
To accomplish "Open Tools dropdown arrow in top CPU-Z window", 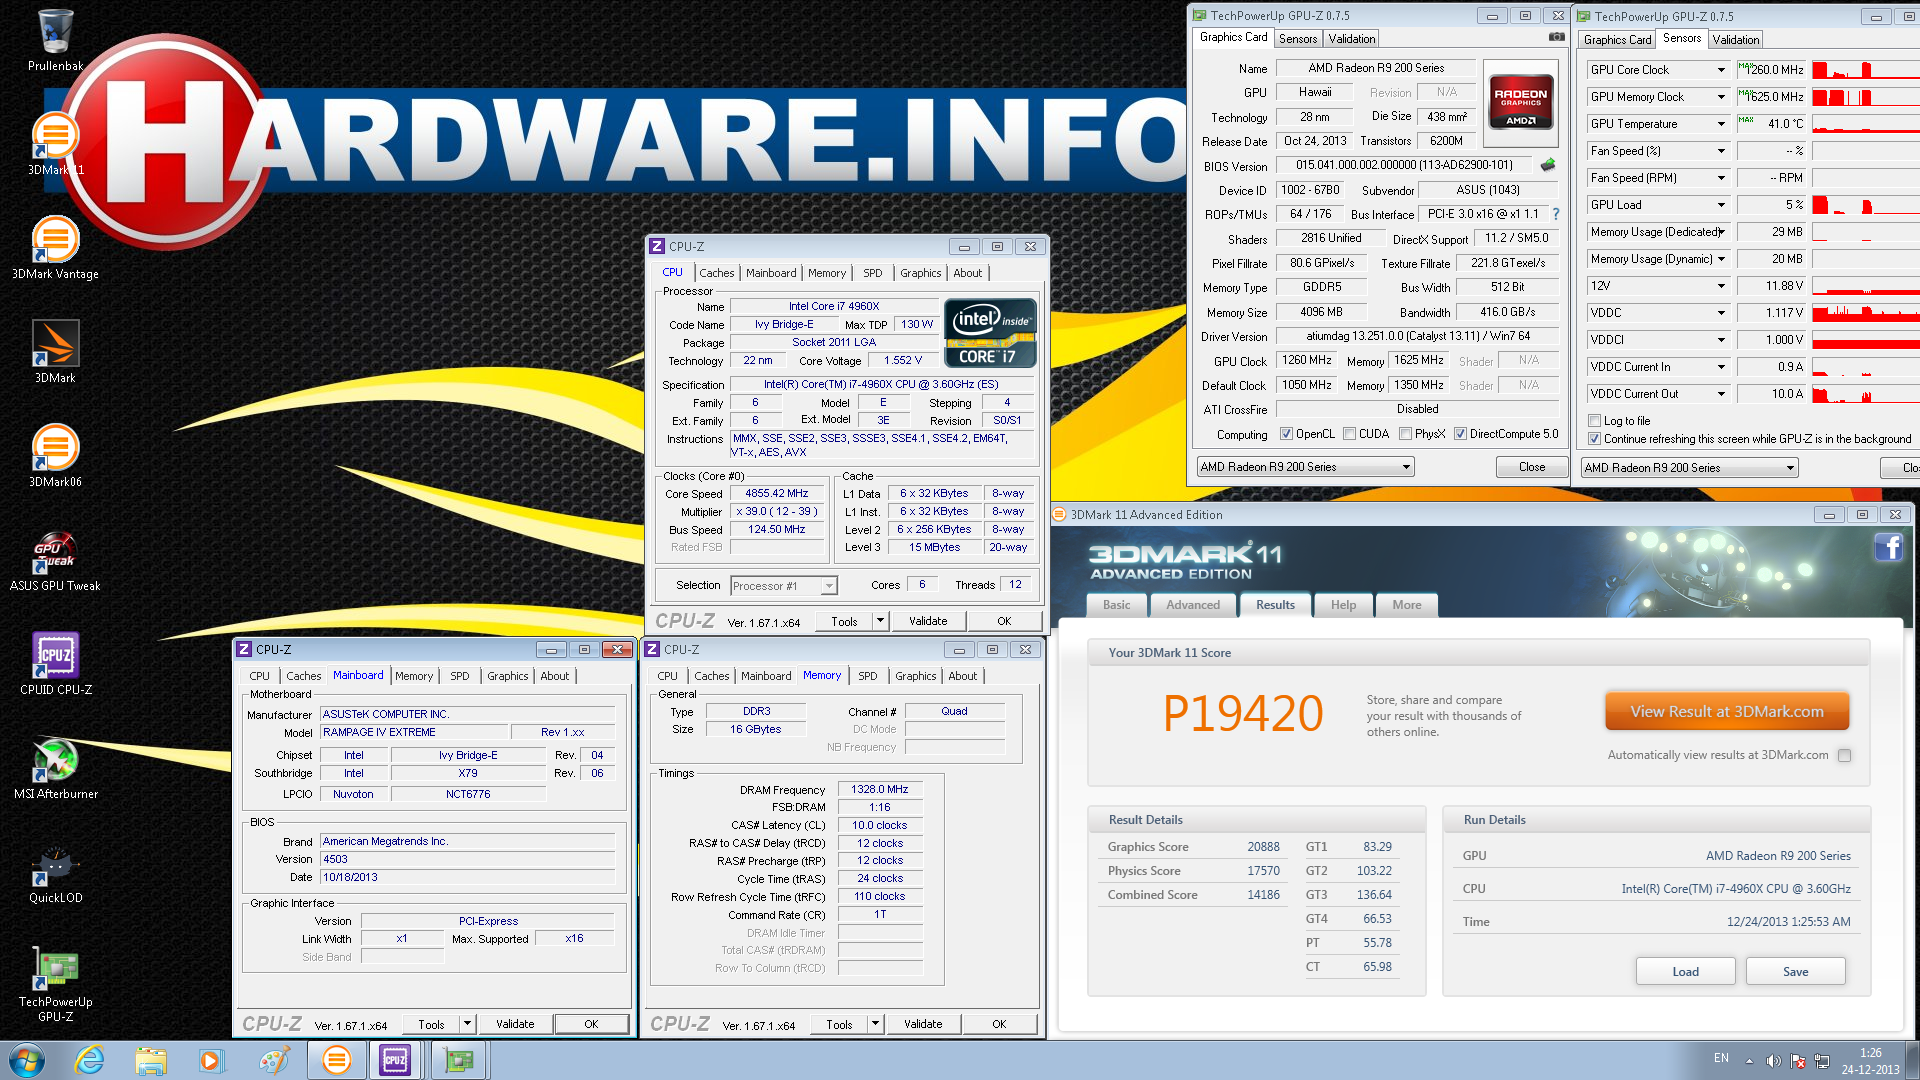I will (880, 621).
